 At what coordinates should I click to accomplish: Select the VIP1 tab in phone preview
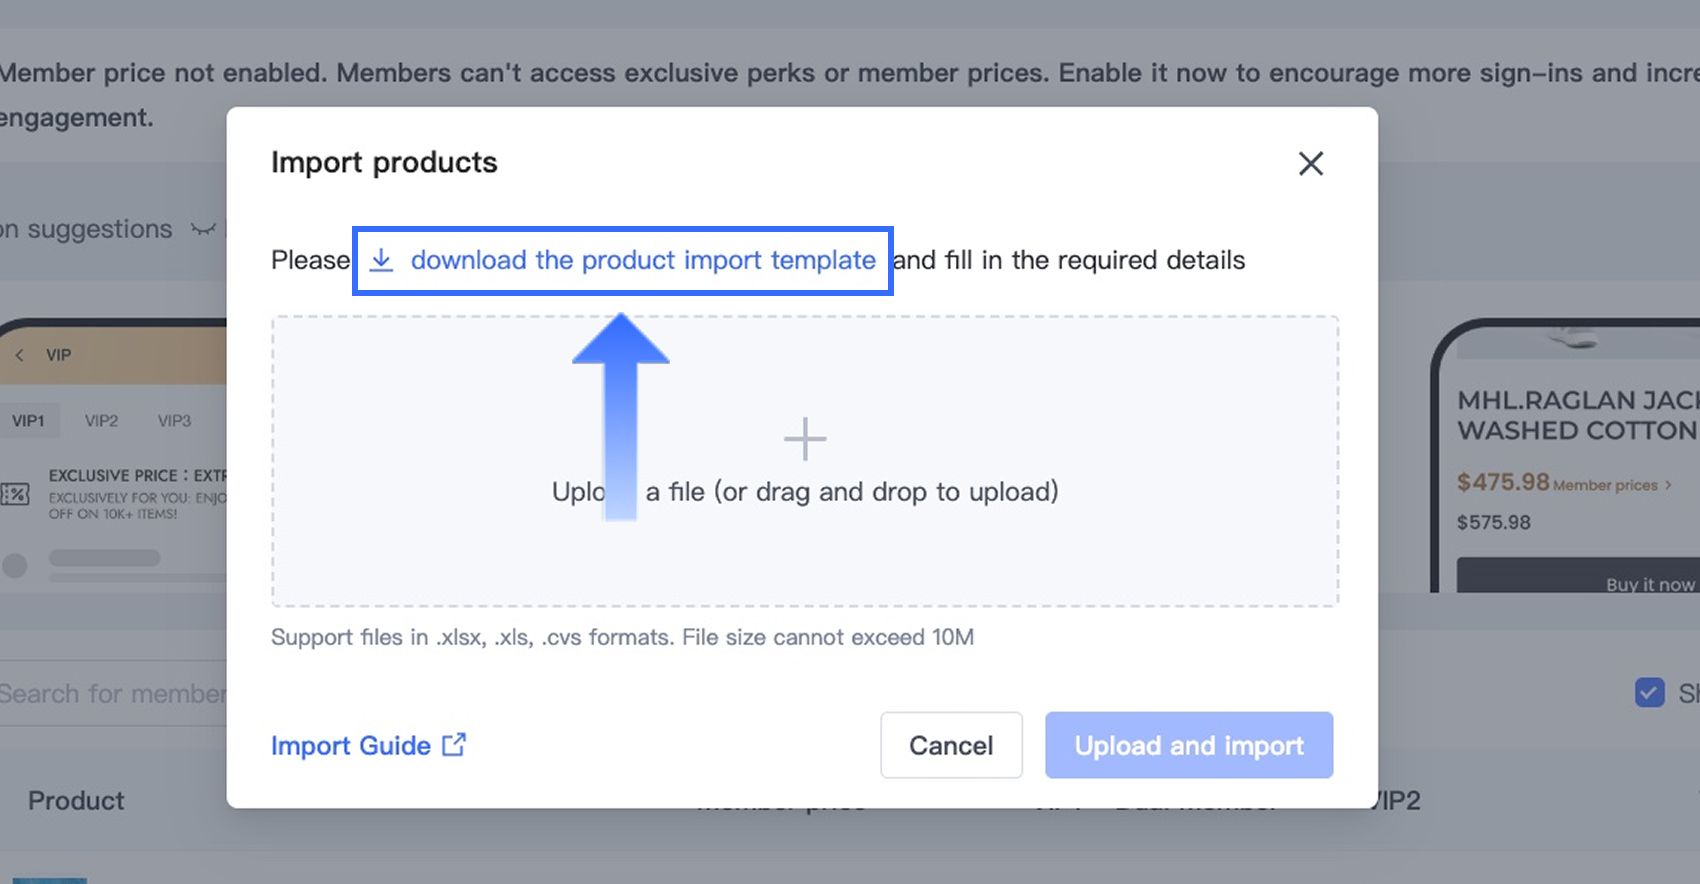pos(28,421)
